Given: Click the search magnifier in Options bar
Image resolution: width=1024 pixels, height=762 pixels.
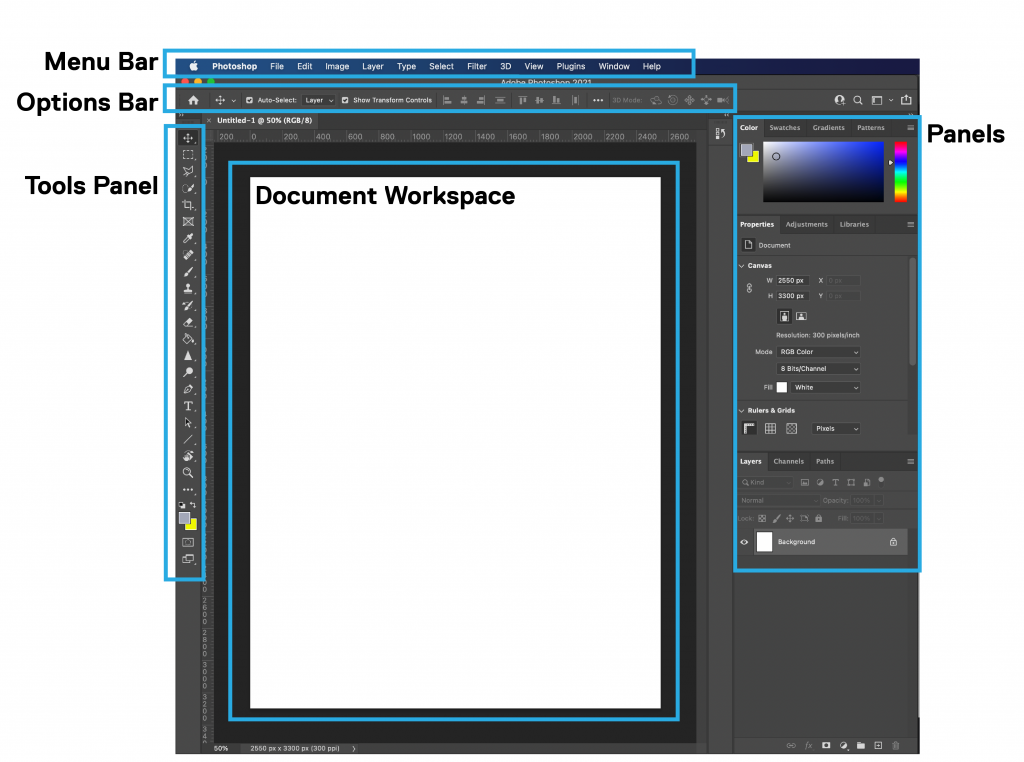Looking at the screenshot, I should point(858,100).
